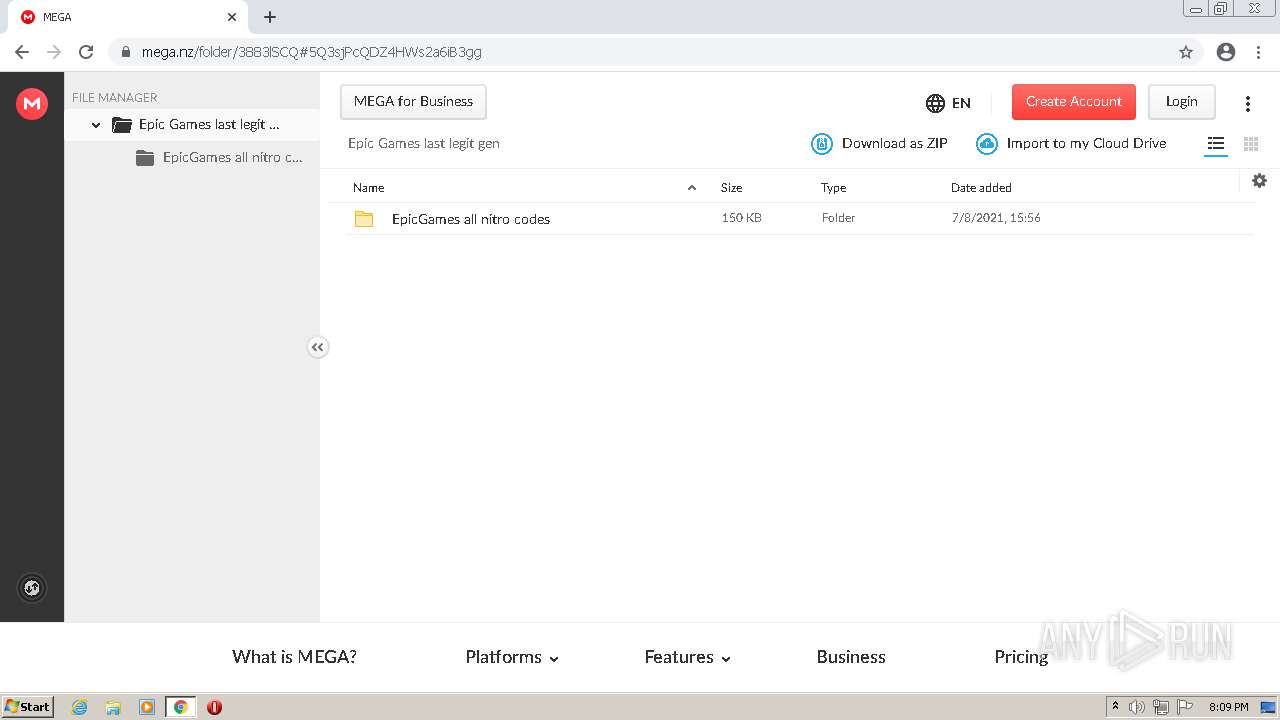This screenshot has width=1280, height=720.
Task: Launch Internet Explorer from taskbar
Action: [80, 707]
